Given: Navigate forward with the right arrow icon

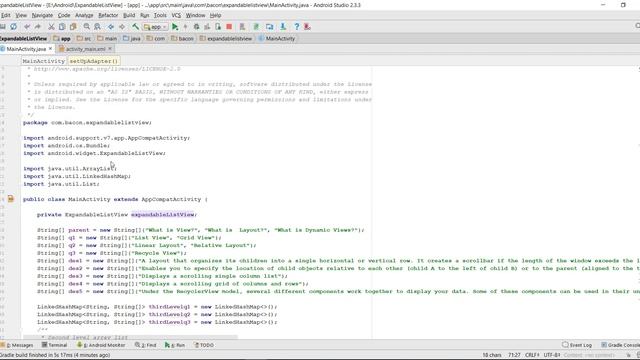Looking at the screenshot, I should point(122,27).
